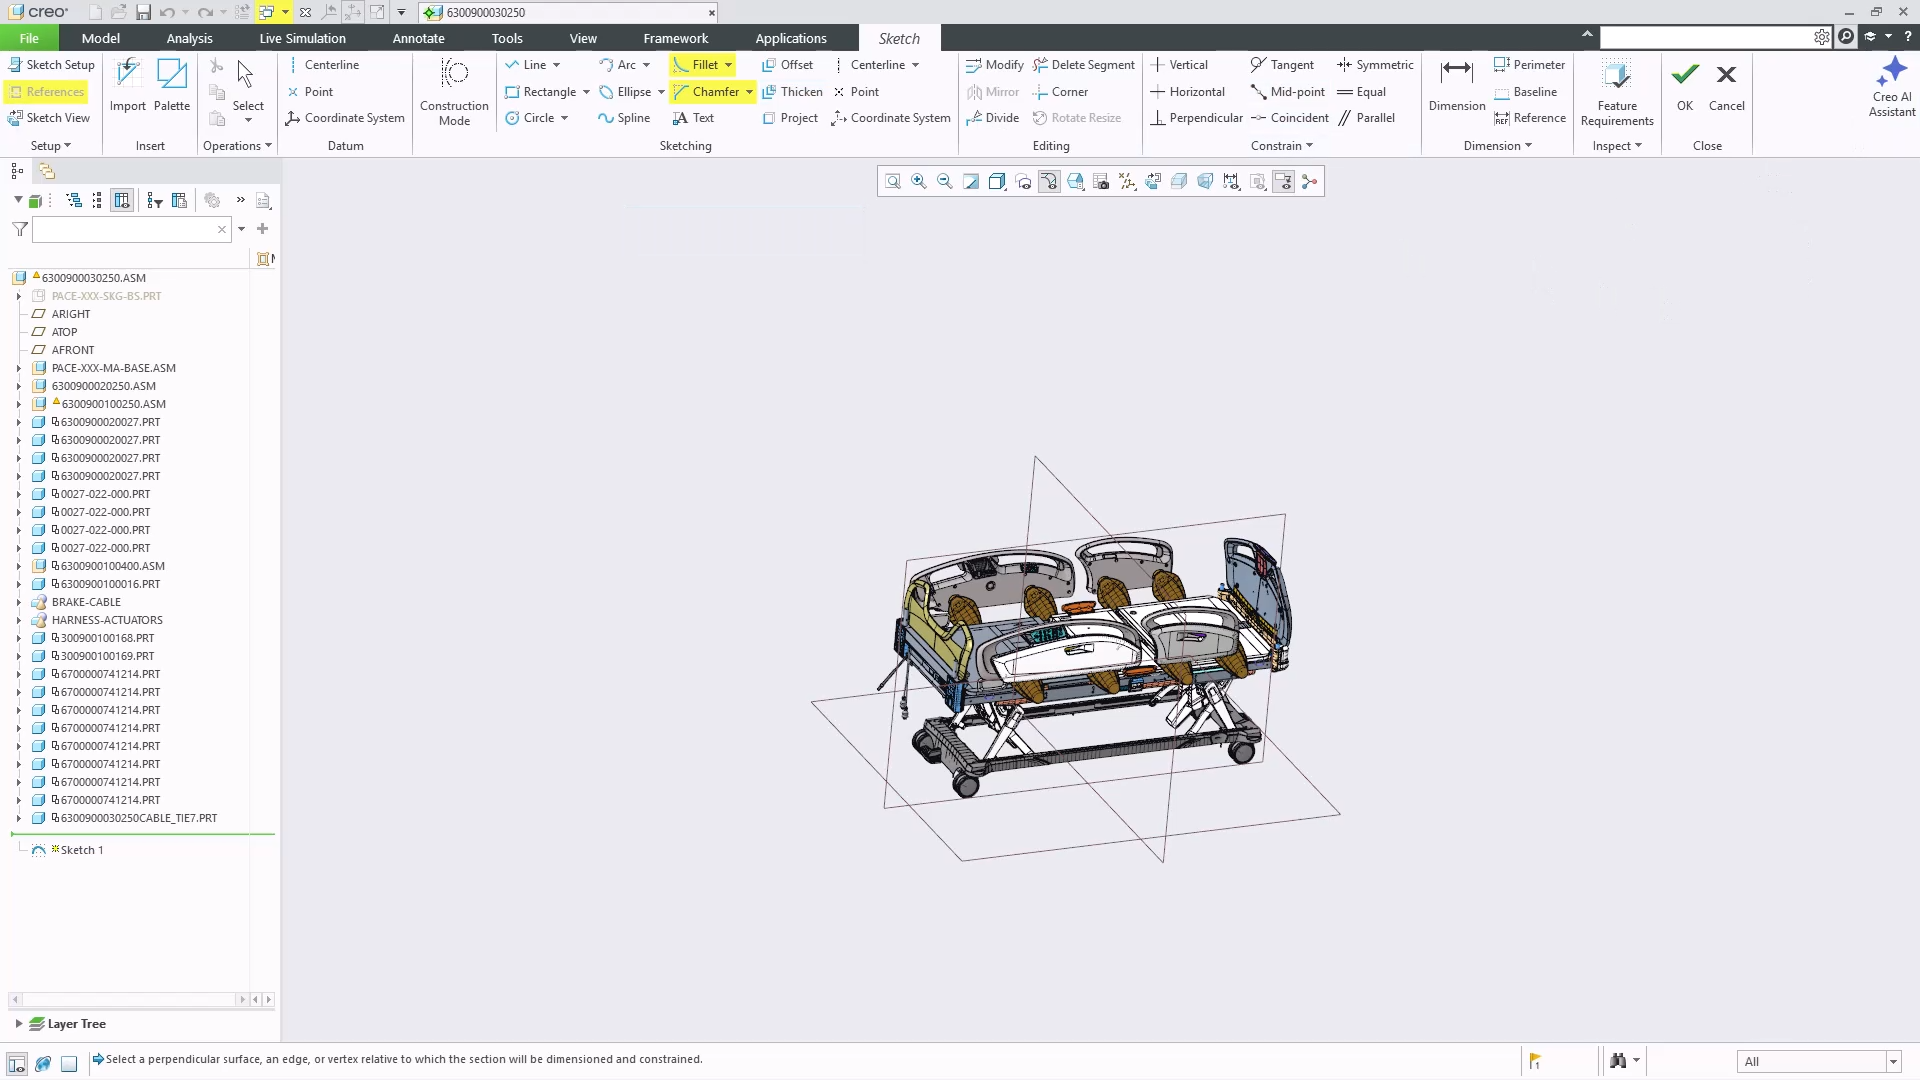Screen dimensions: 1920x1080
Task: Click the model tree search field
Action: point(132,230)
